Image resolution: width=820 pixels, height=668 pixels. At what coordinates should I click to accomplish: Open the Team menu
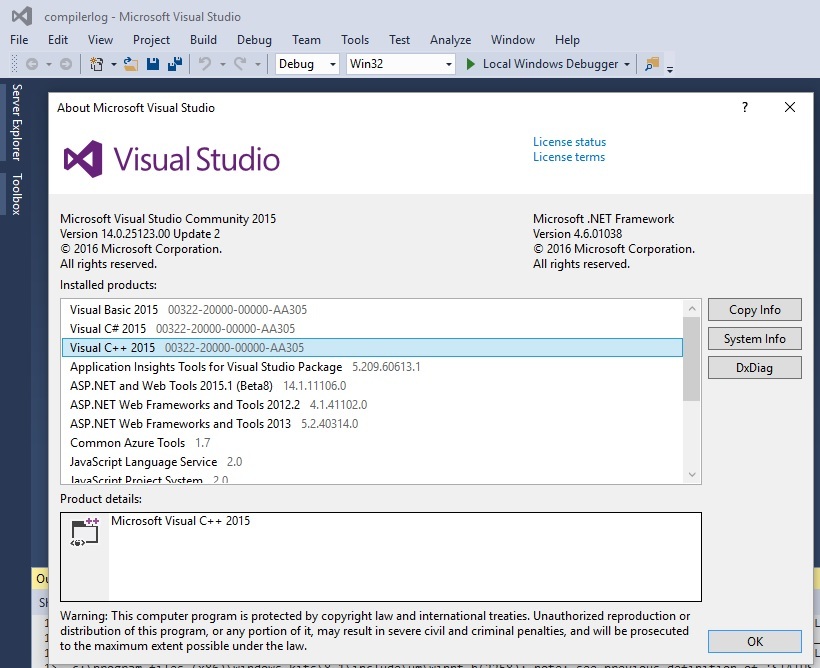[x=306, y=40]
